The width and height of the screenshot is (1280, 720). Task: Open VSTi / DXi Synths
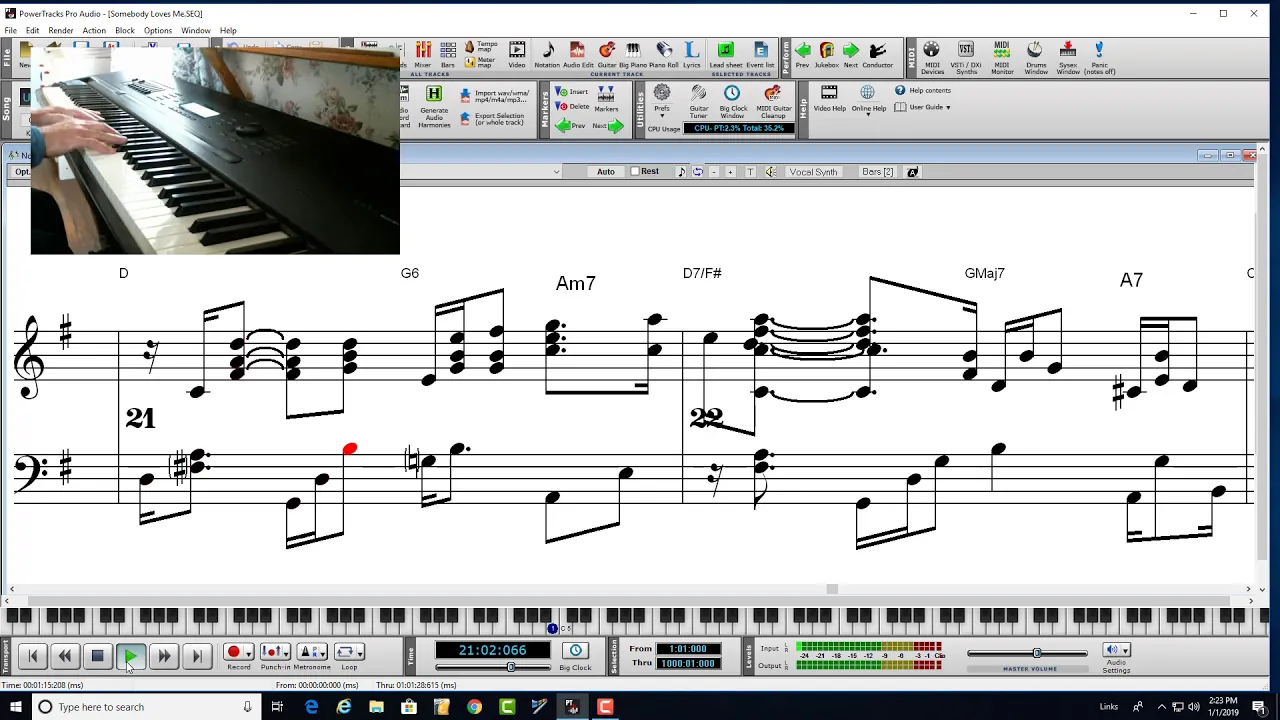(966, 58)
